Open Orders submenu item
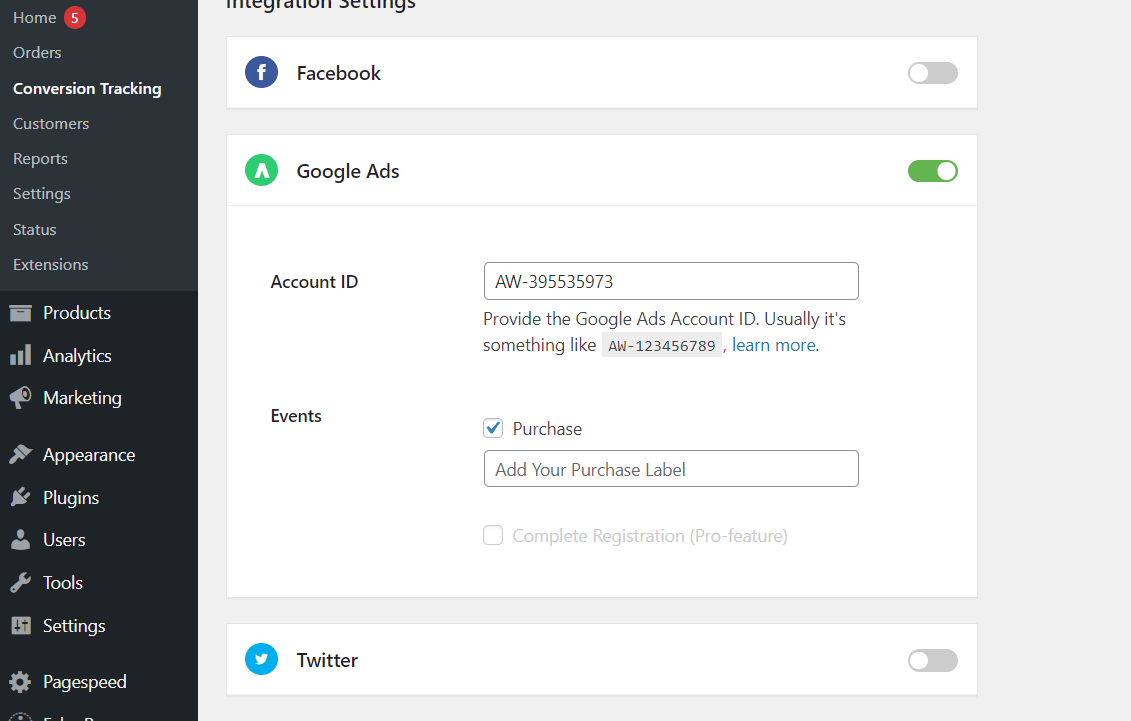The image size is (1131, 721). pos(38,53)
